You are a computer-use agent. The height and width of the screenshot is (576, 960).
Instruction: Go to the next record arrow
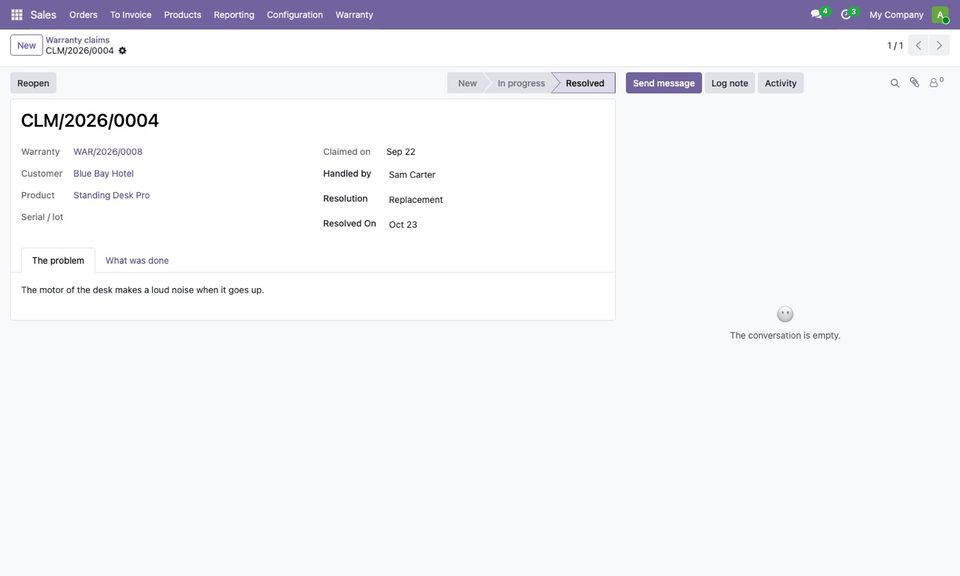939,45
